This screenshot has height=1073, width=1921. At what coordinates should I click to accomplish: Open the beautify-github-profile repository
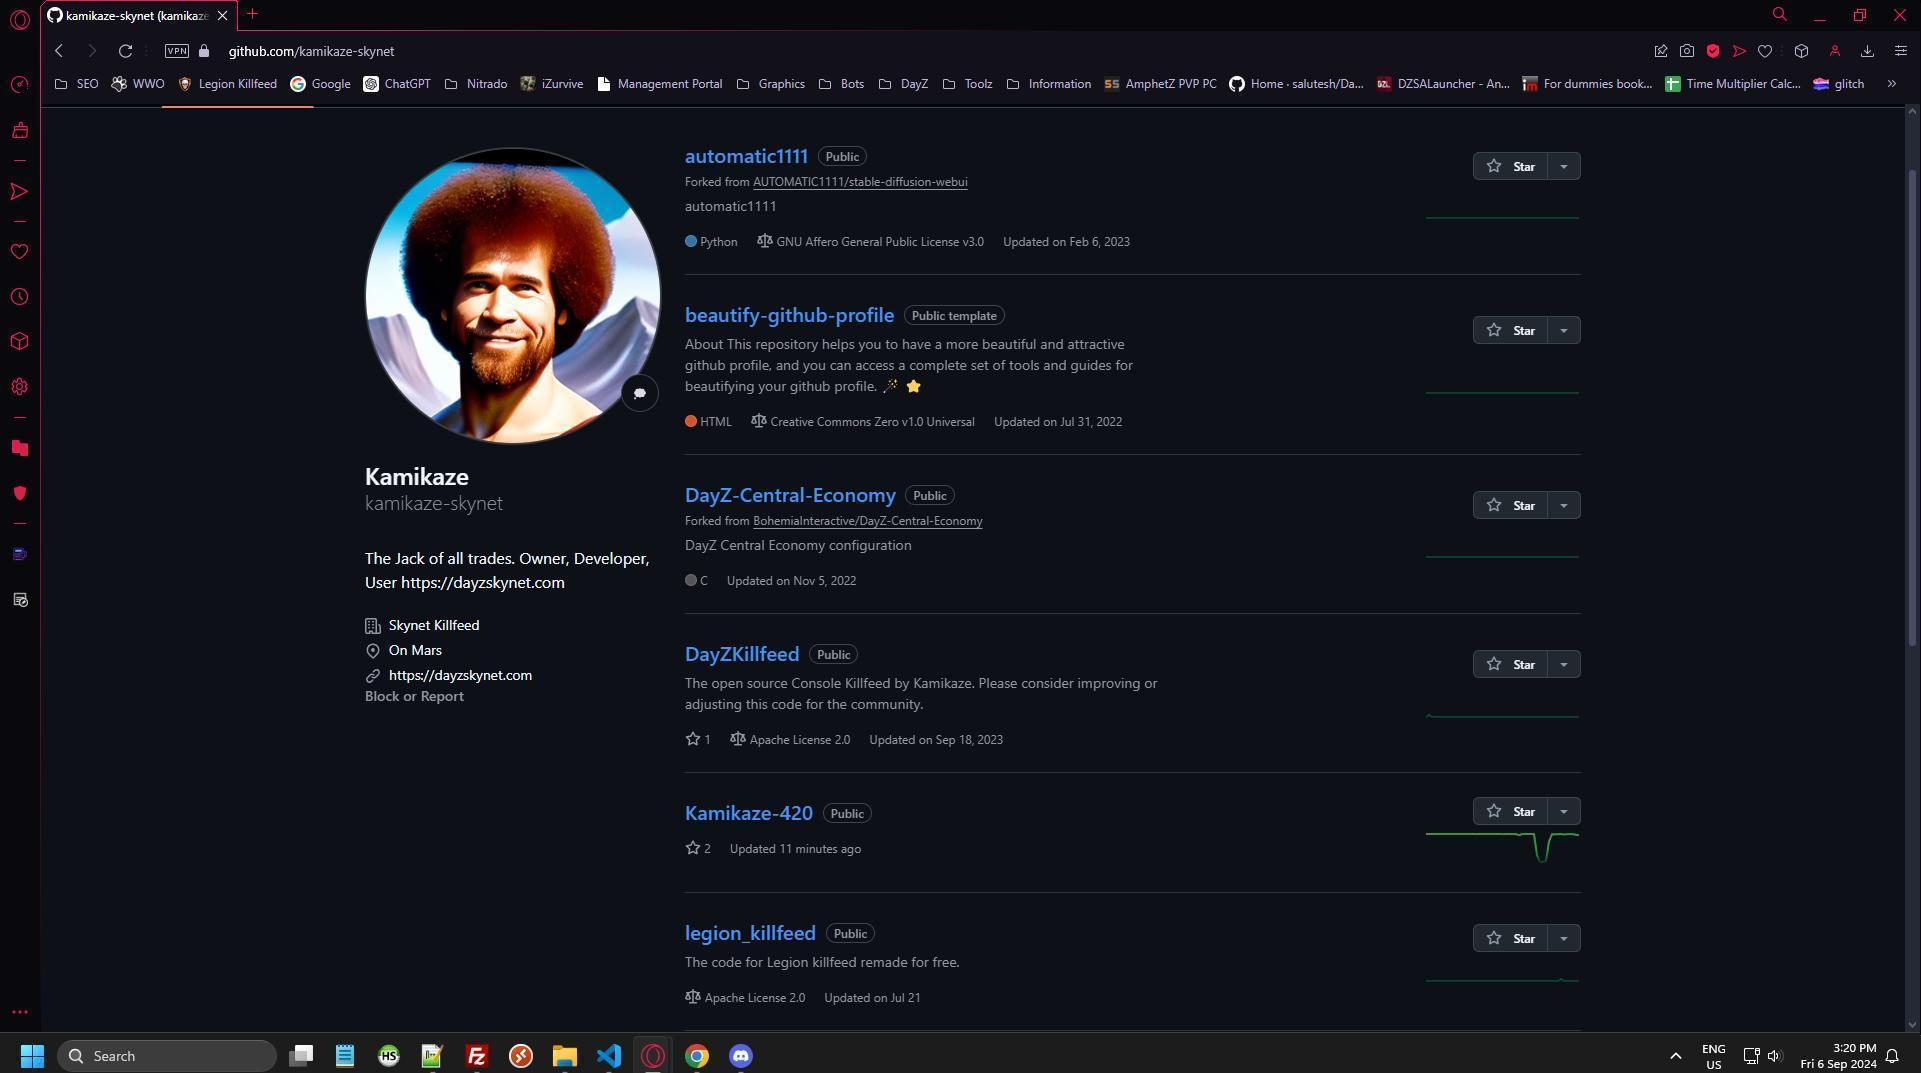tap(789, 315)
